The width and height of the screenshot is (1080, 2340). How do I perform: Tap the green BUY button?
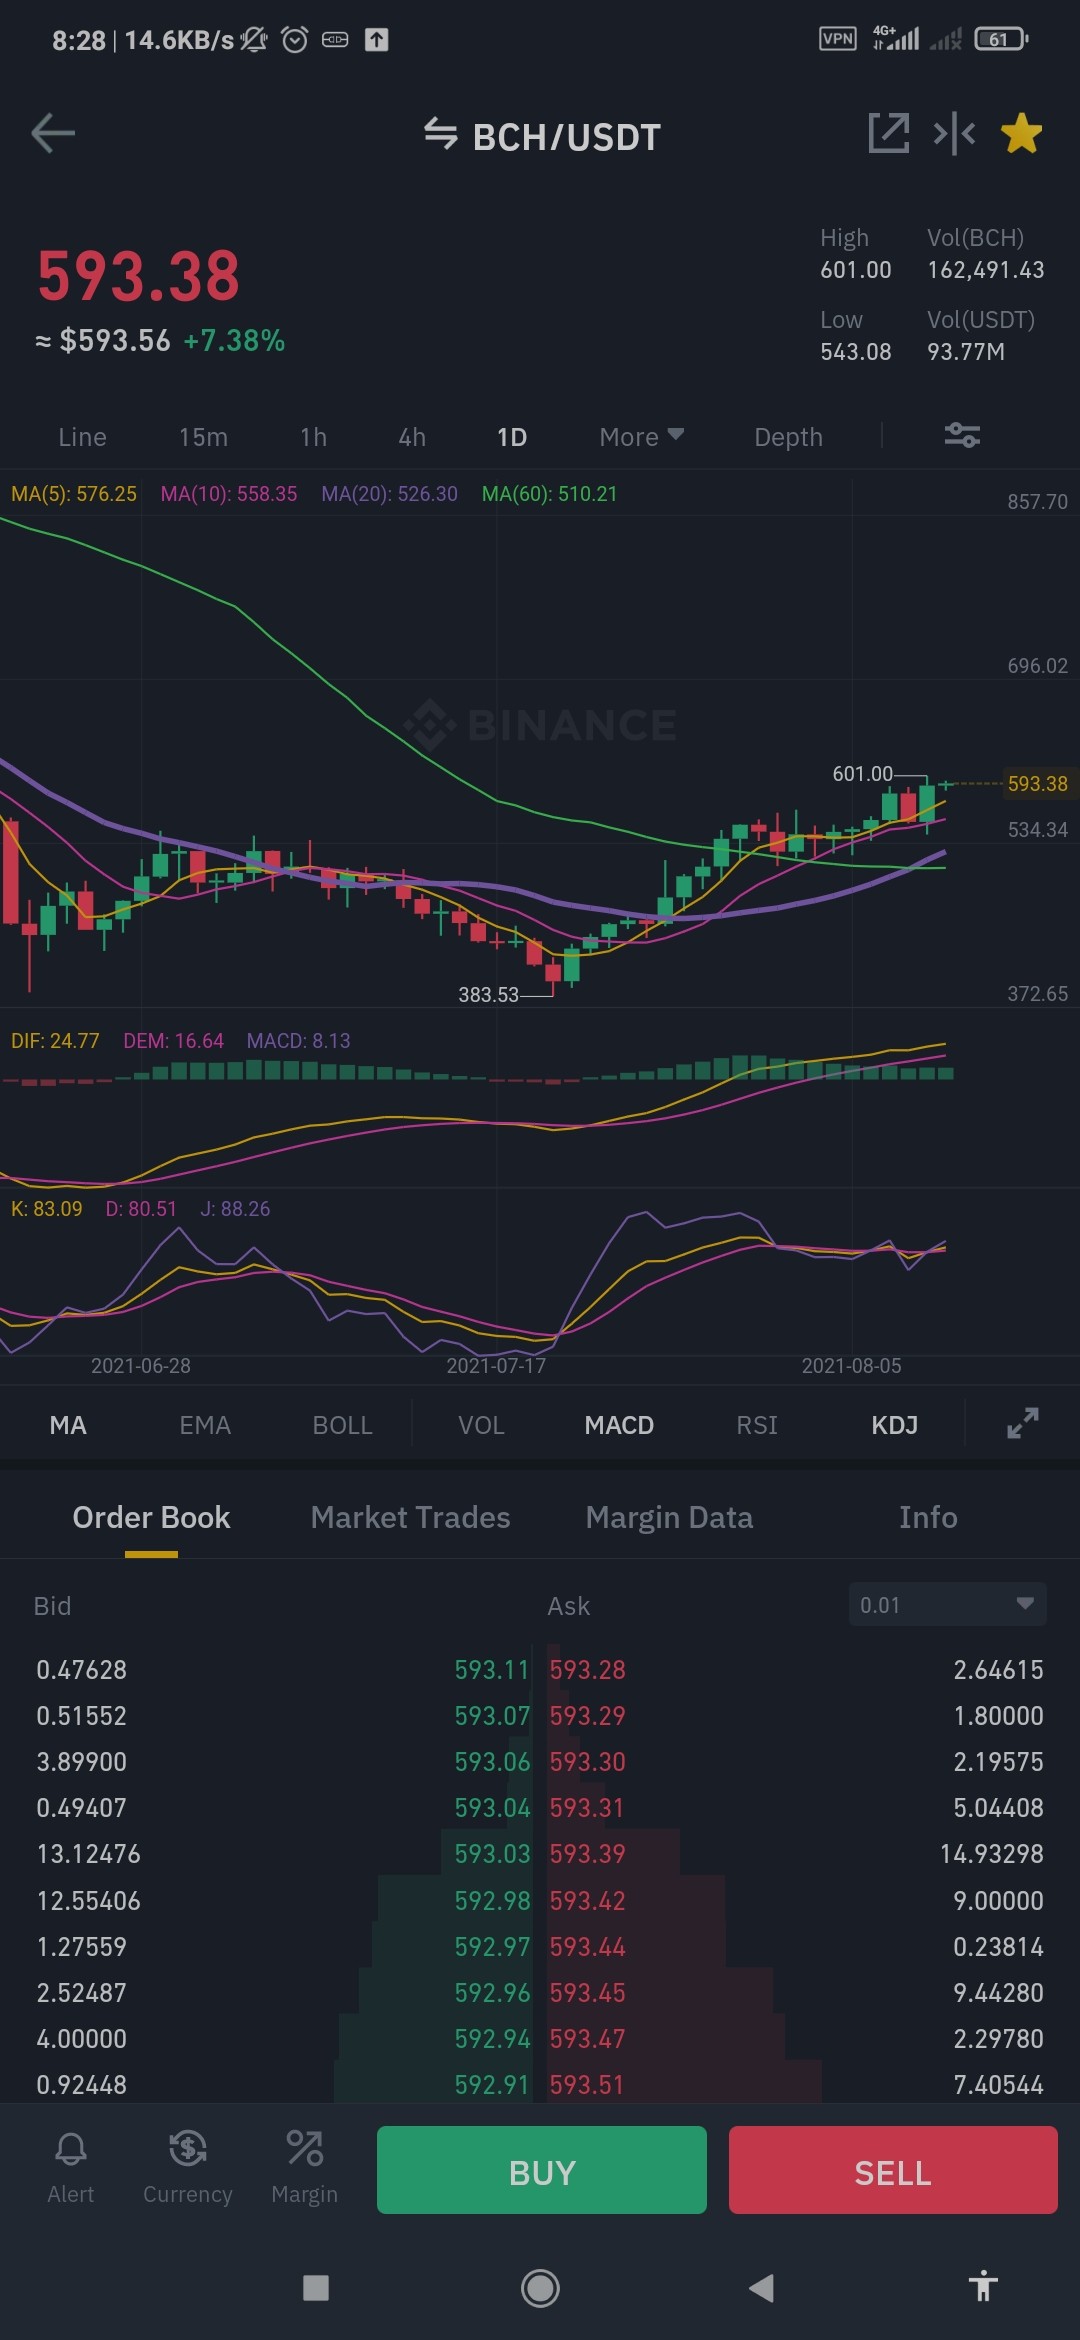click(x=542, y=2170)
